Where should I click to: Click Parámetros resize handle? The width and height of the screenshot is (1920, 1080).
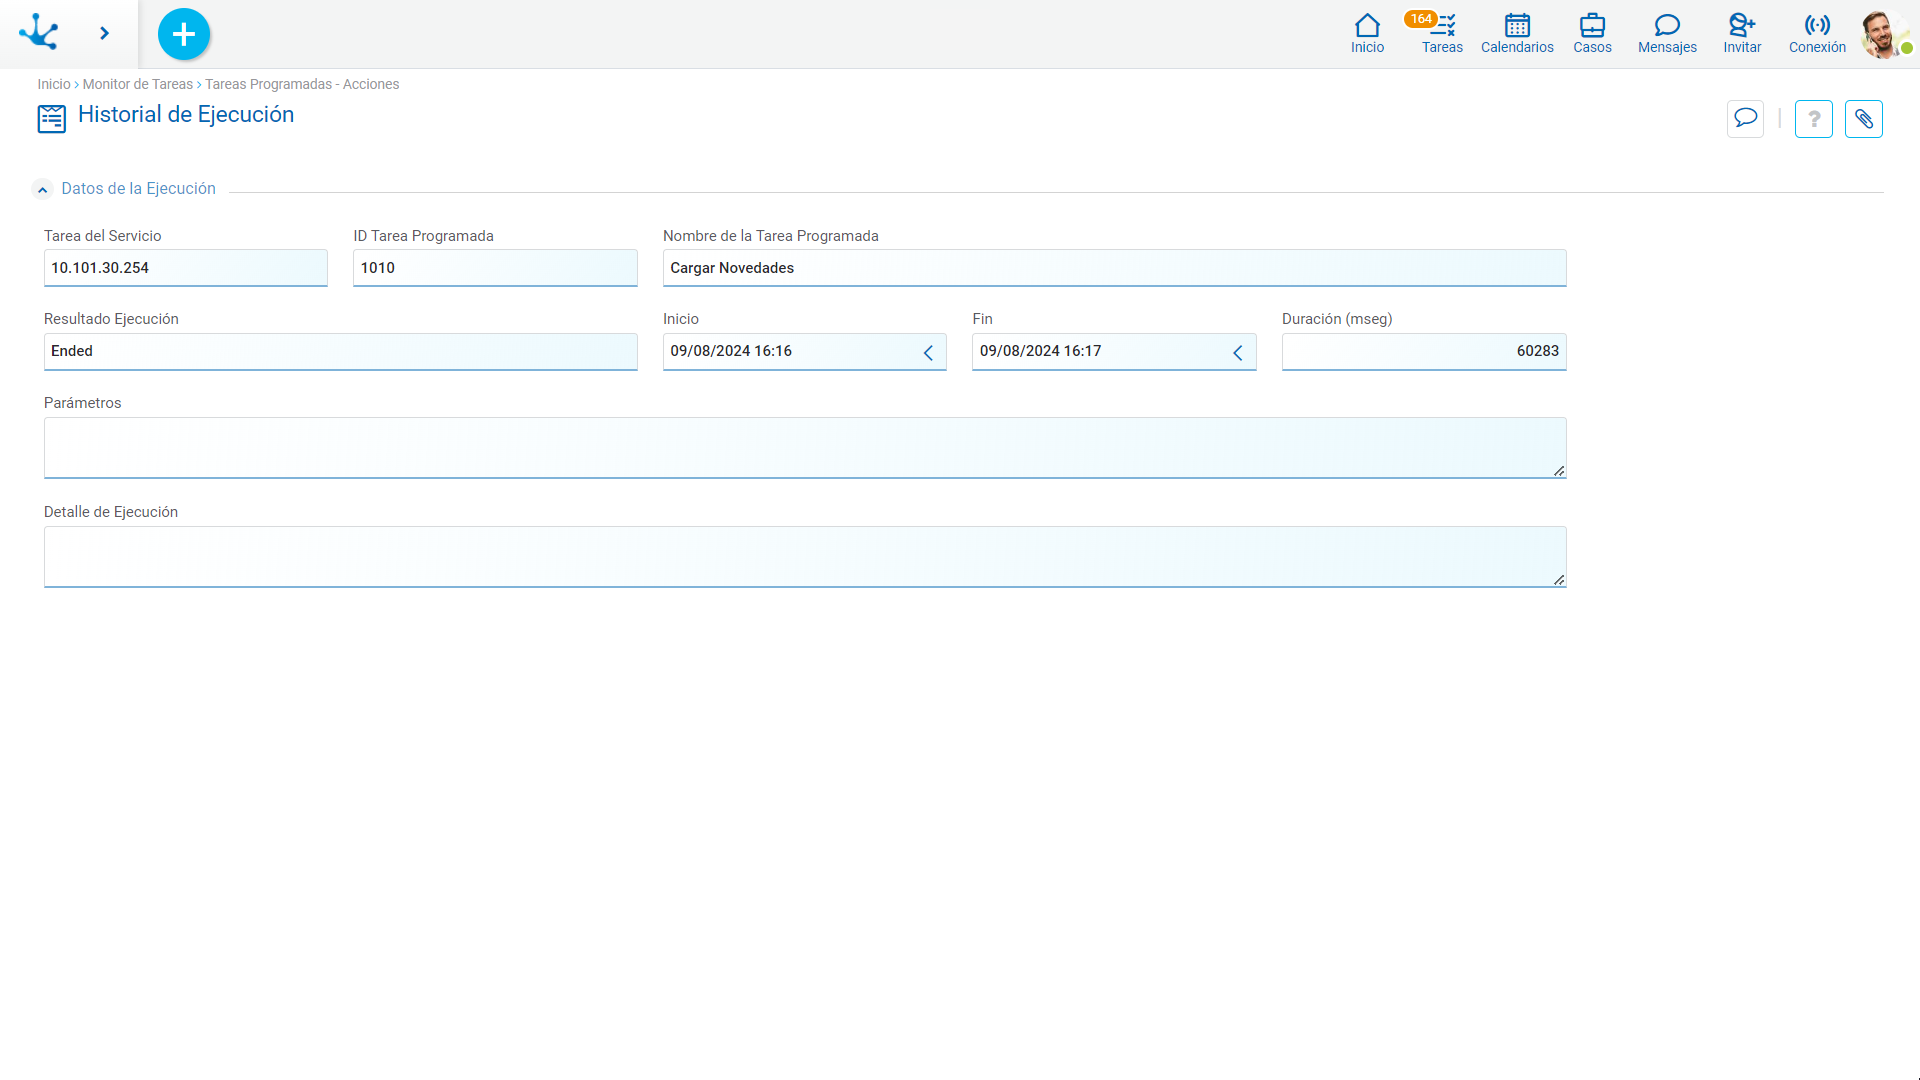tap(1559, 471)
